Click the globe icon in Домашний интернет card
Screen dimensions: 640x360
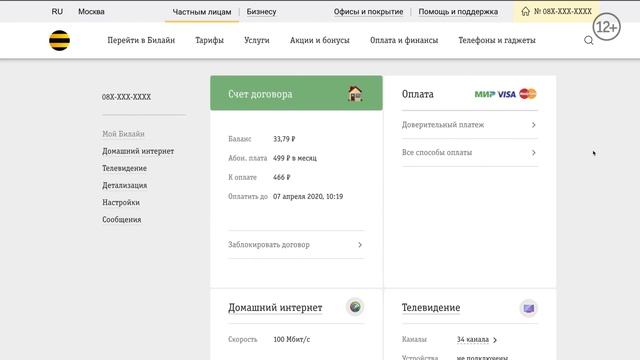[x=355, y=307]
